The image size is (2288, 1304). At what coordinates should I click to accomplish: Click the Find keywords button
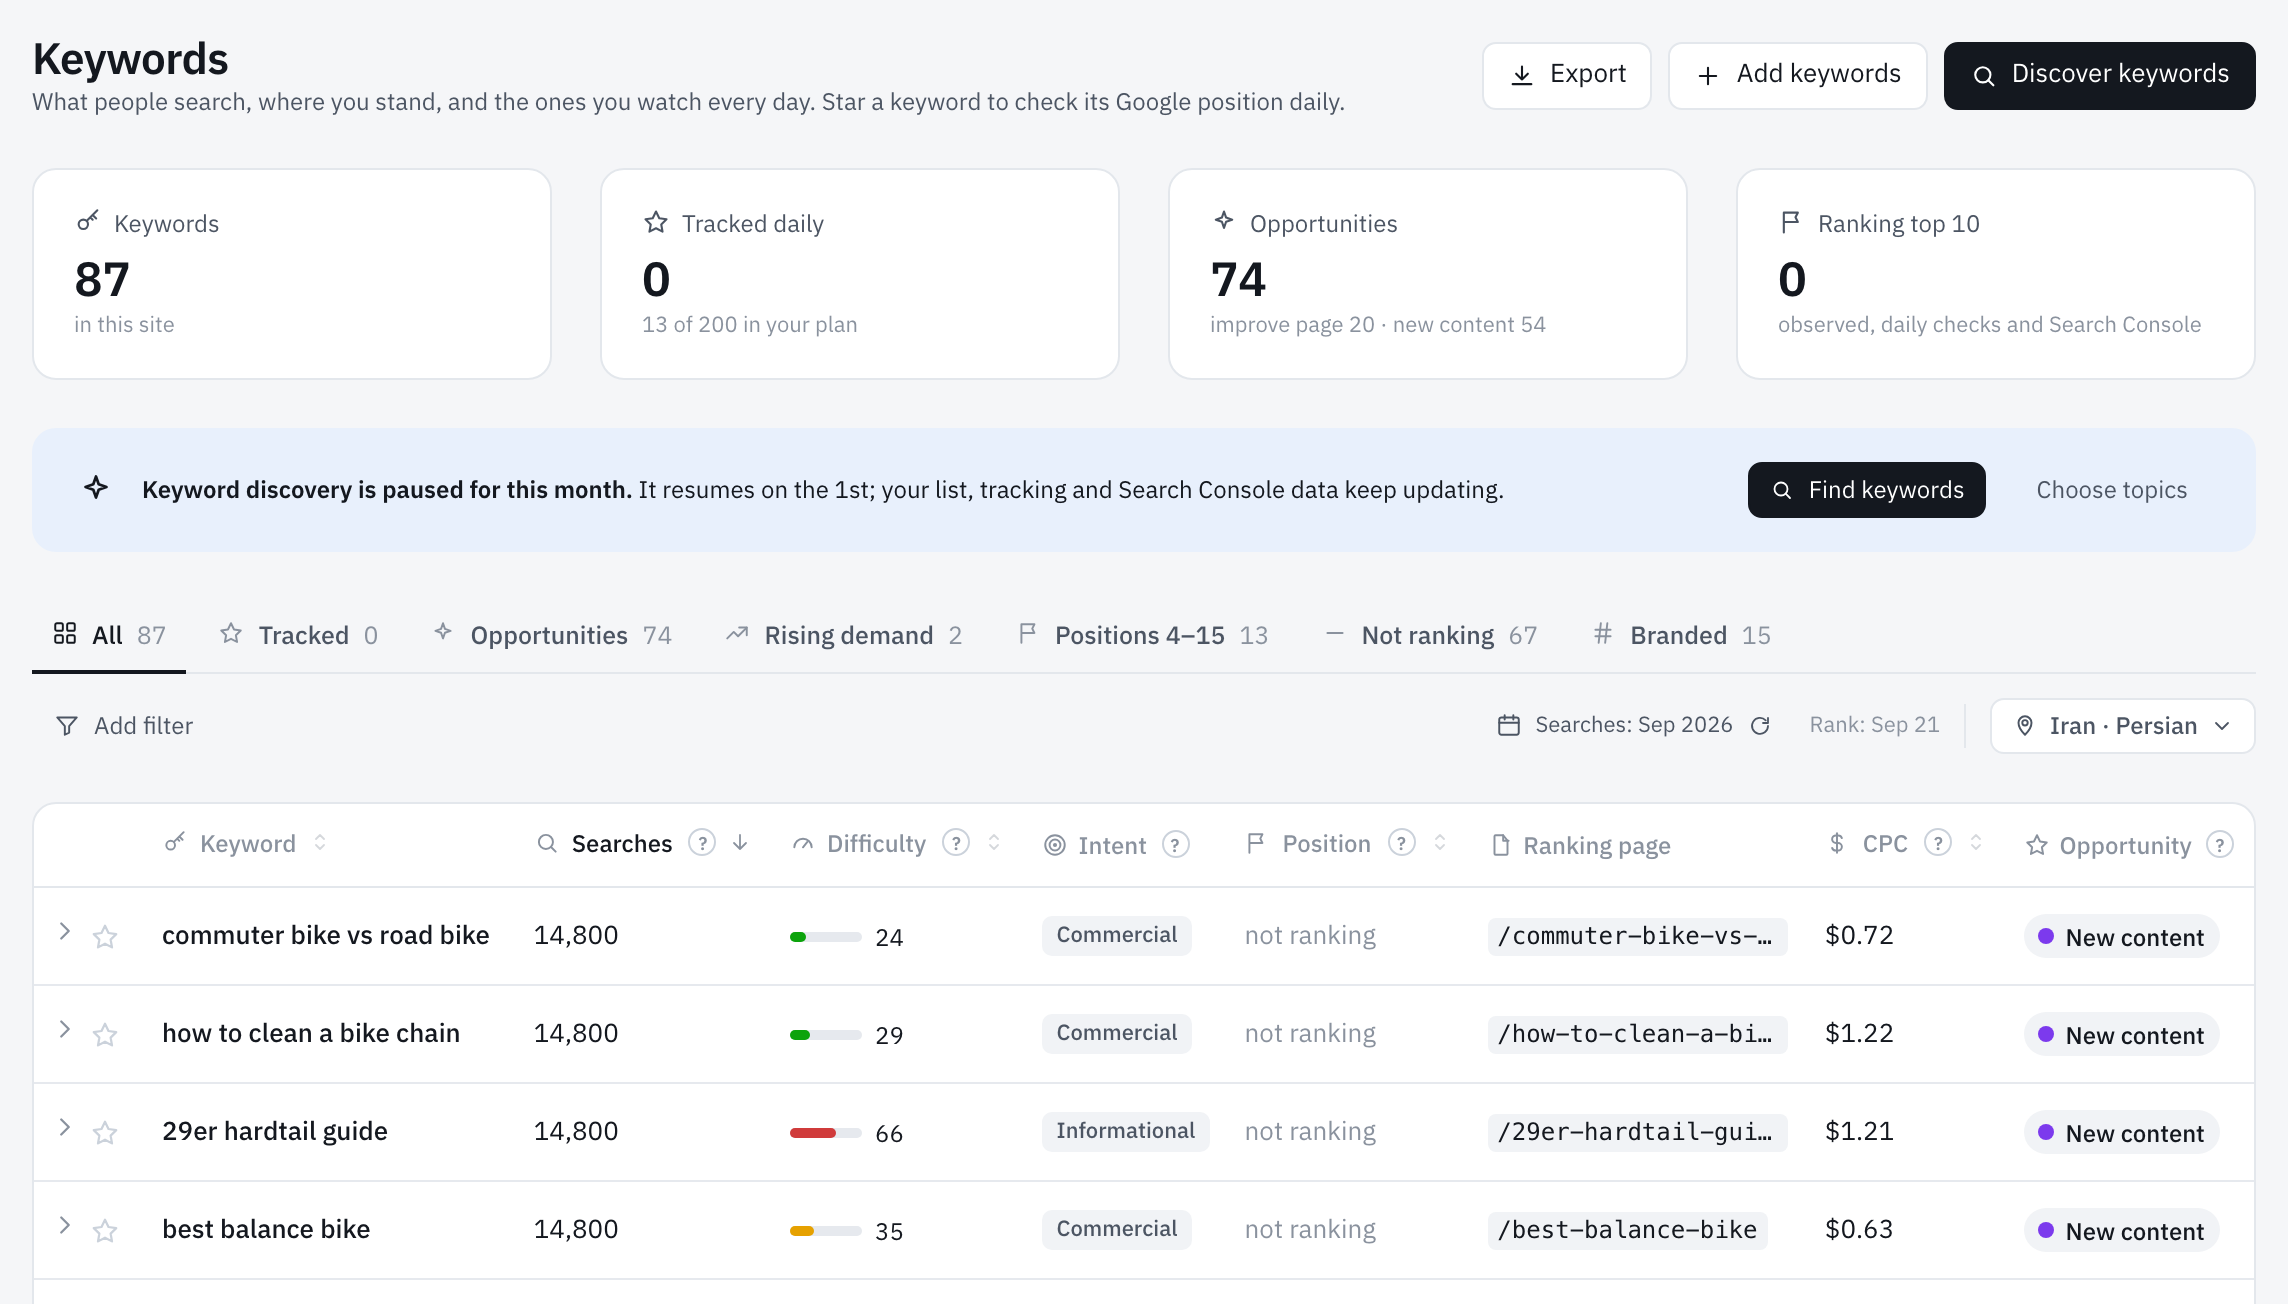point(1866,490)
